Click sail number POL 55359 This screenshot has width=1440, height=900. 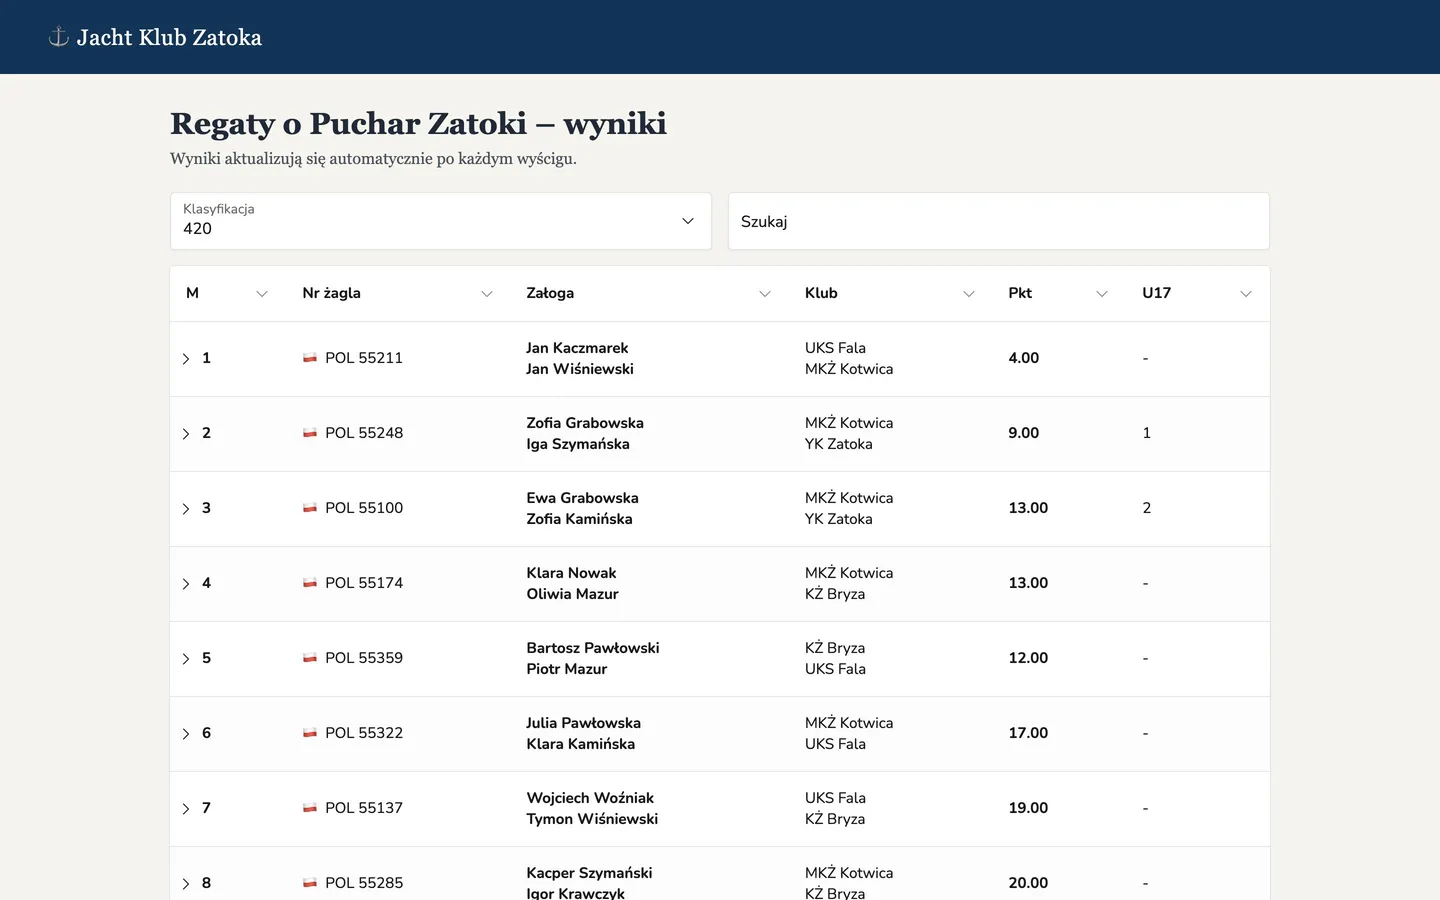(364, 658)
